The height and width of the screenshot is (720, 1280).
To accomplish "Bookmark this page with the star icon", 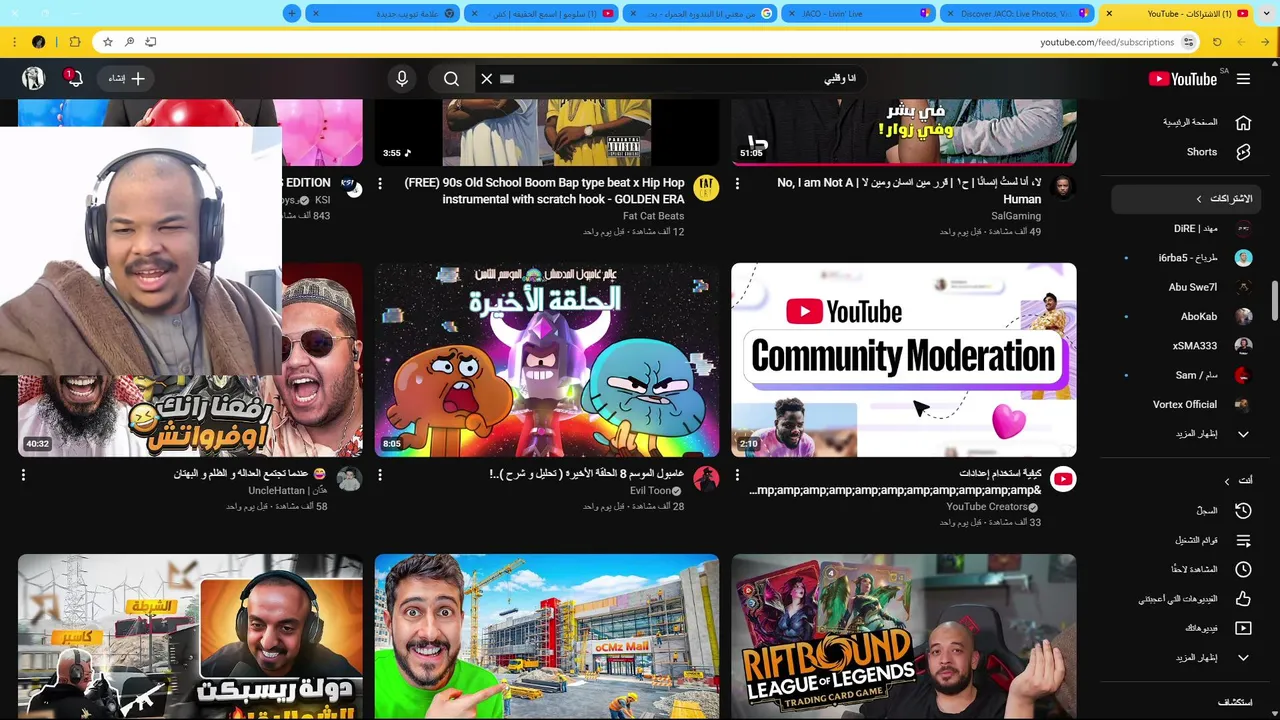I will tap(107, 42).
